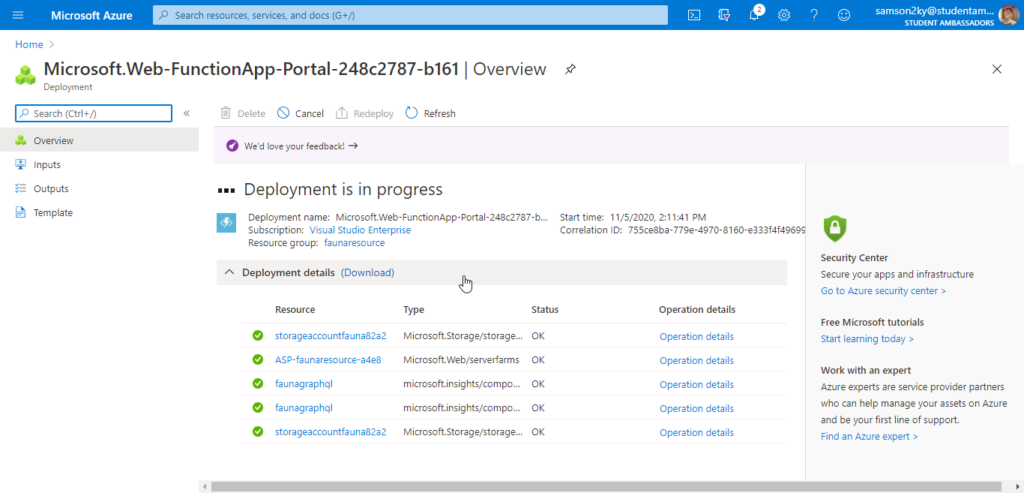Cancel the deployment from the toolbar
The height and width of the screenshot is (493, 1024).
[x=300, y=114]
